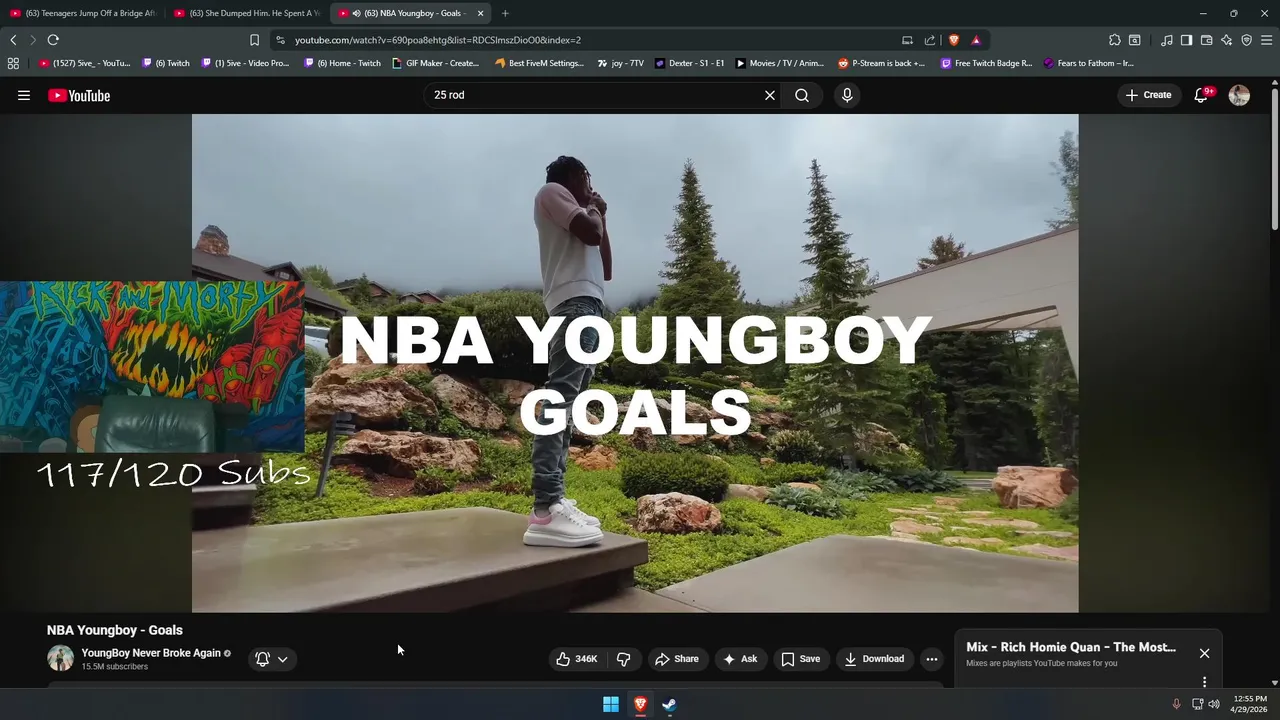Open Steam from the taskbar
1280x720 pixels.
pos(669,704)
